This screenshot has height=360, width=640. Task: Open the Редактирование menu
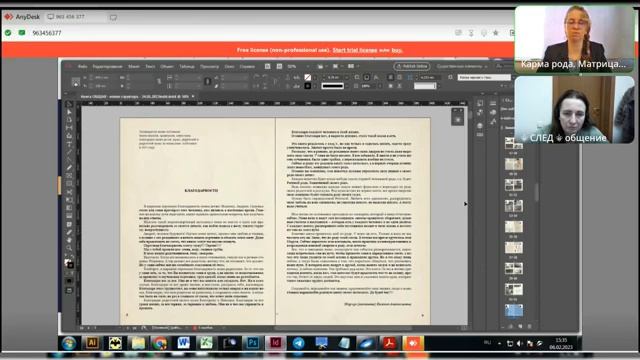click(x=107, y=67)
